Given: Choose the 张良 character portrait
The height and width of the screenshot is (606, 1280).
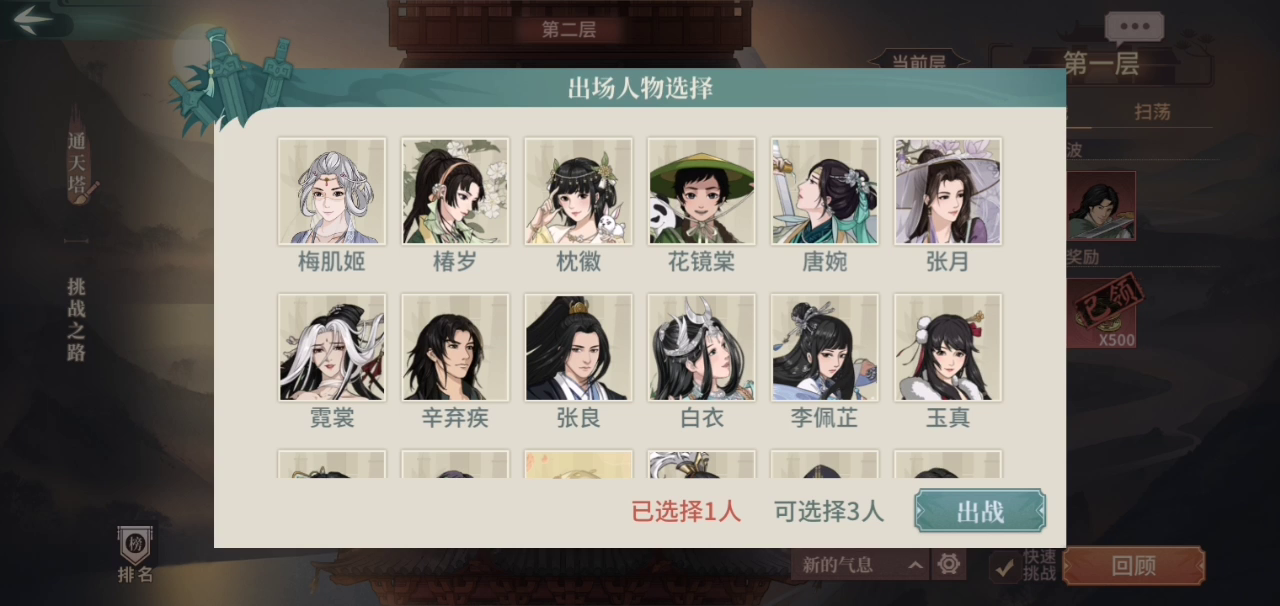Looking at the screenshot, I should (578, 347).
